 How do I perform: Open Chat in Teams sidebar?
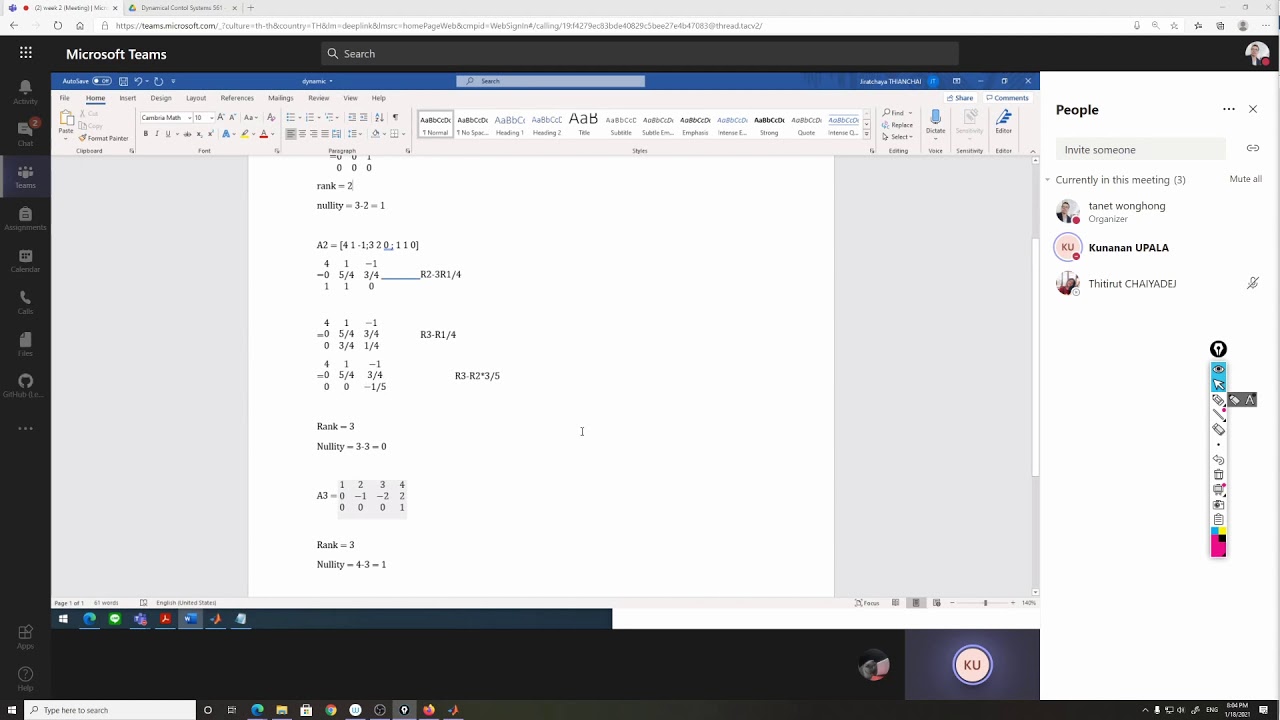25,133
